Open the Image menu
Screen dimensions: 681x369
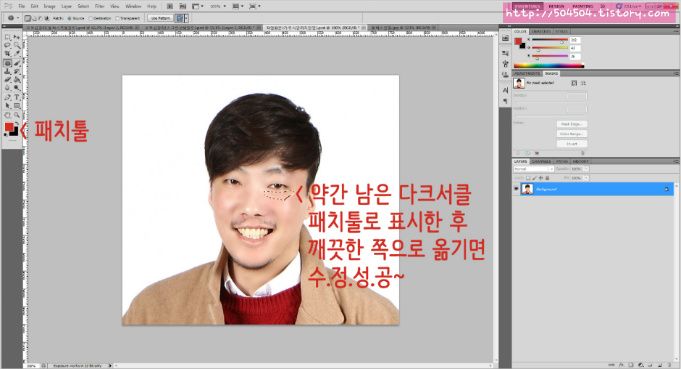[x=49, y=7]
